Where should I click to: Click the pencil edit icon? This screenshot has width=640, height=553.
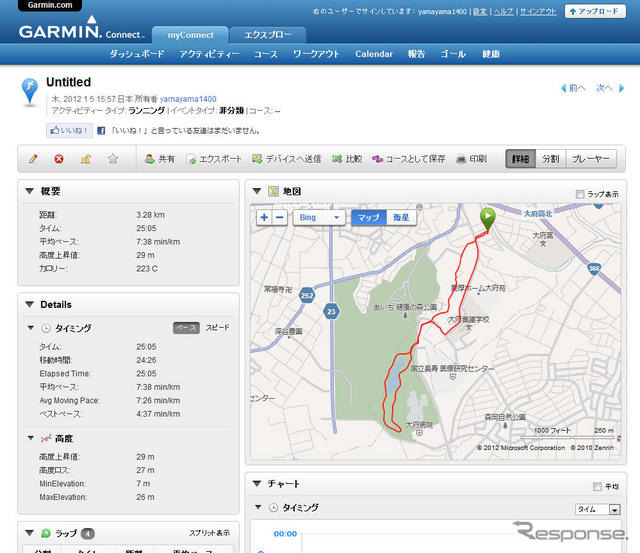(33, 158)
